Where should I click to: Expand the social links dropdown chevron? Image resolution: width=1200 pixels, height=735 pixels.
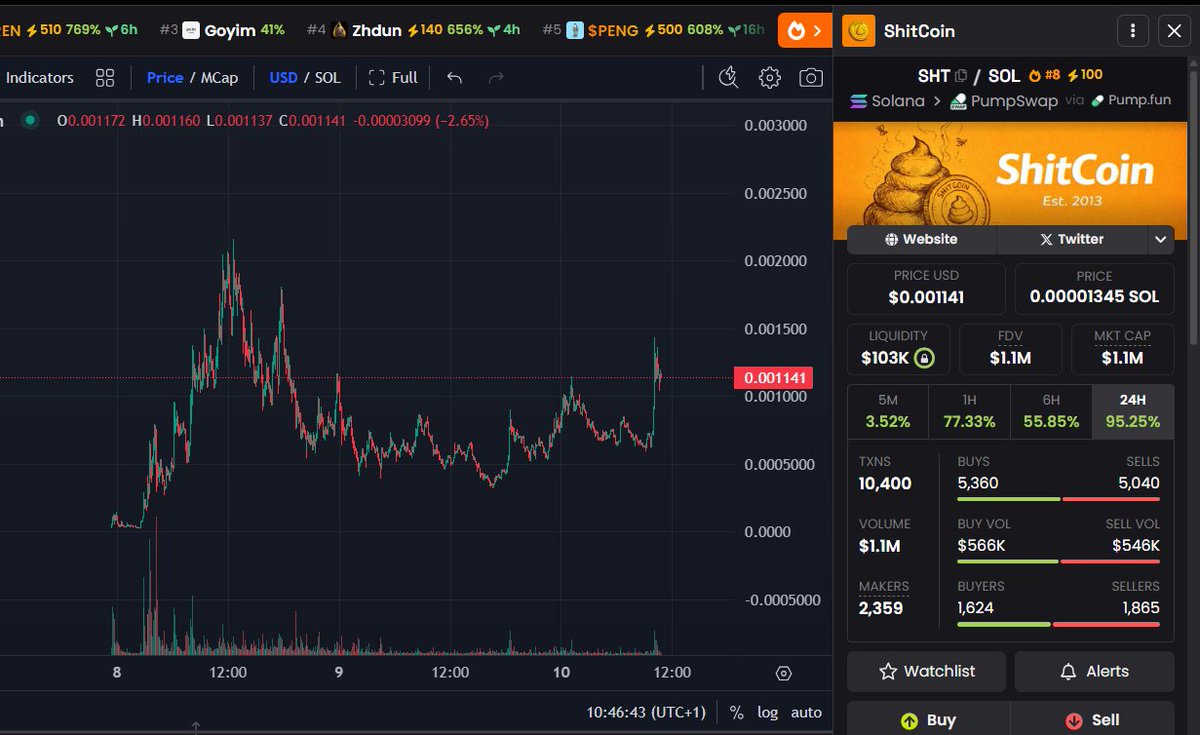click(x=1160, y=239)
